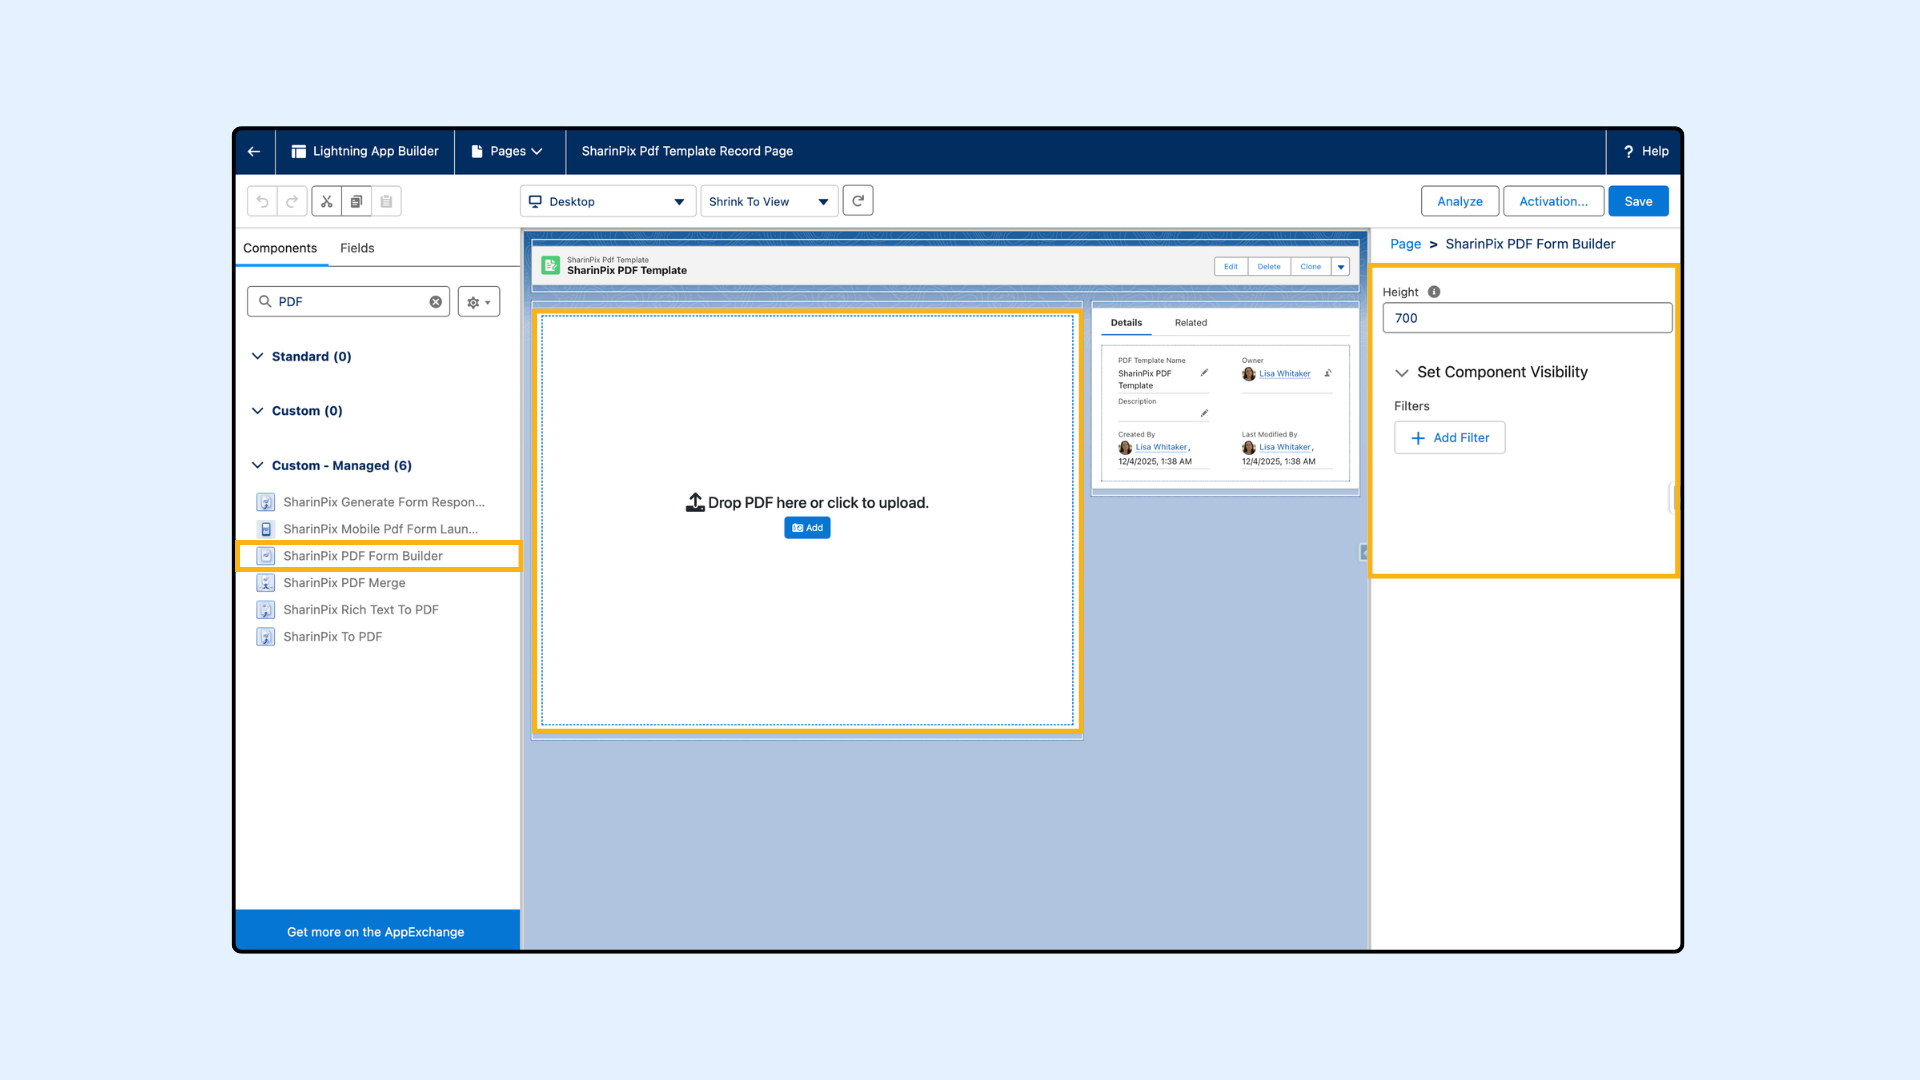
Task: Open the Shrink To View dropdown
Action: click(768, 201)
